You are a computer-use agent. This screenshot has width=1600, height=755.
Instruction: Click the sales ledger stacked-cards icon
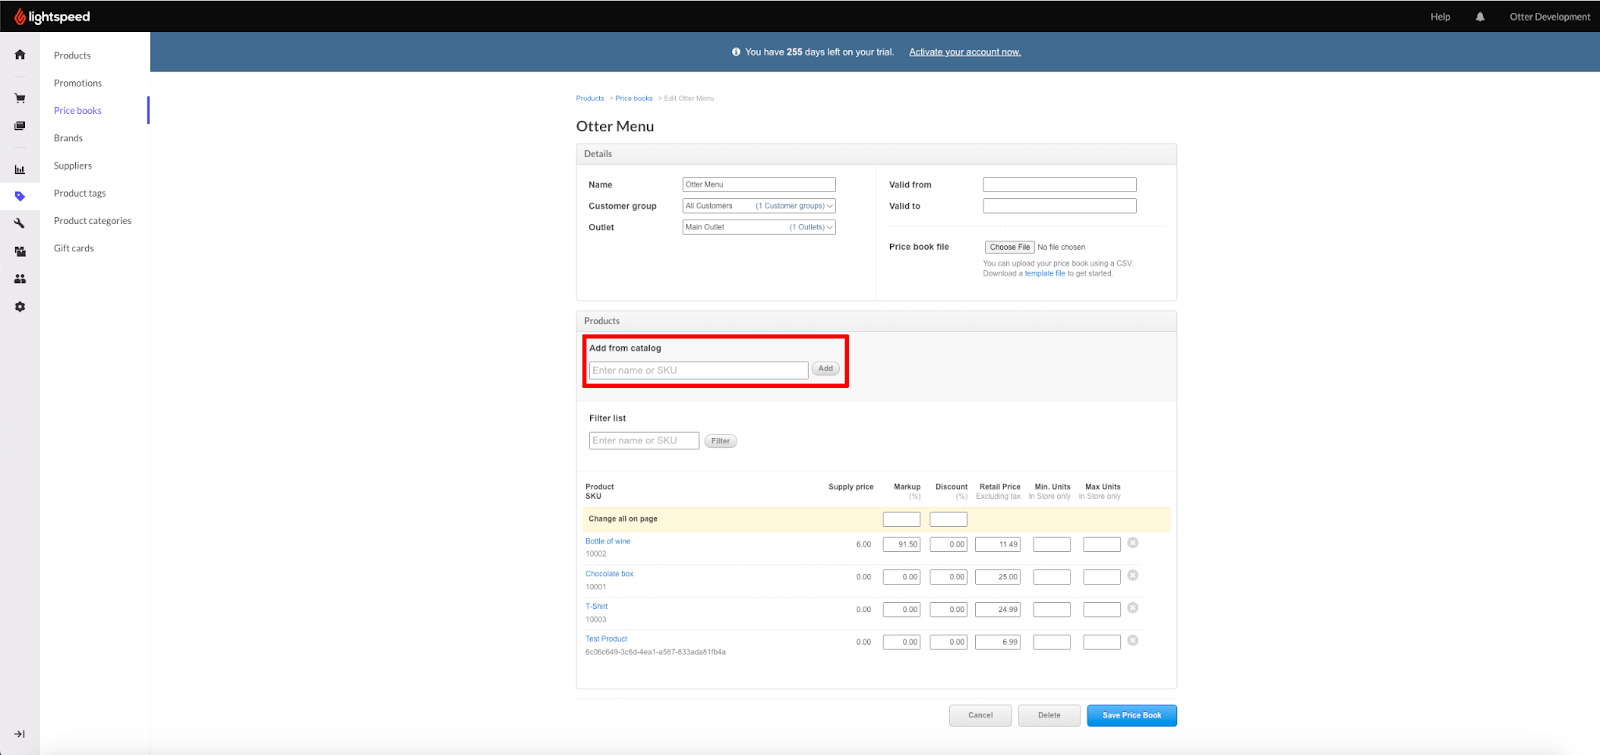20,126
